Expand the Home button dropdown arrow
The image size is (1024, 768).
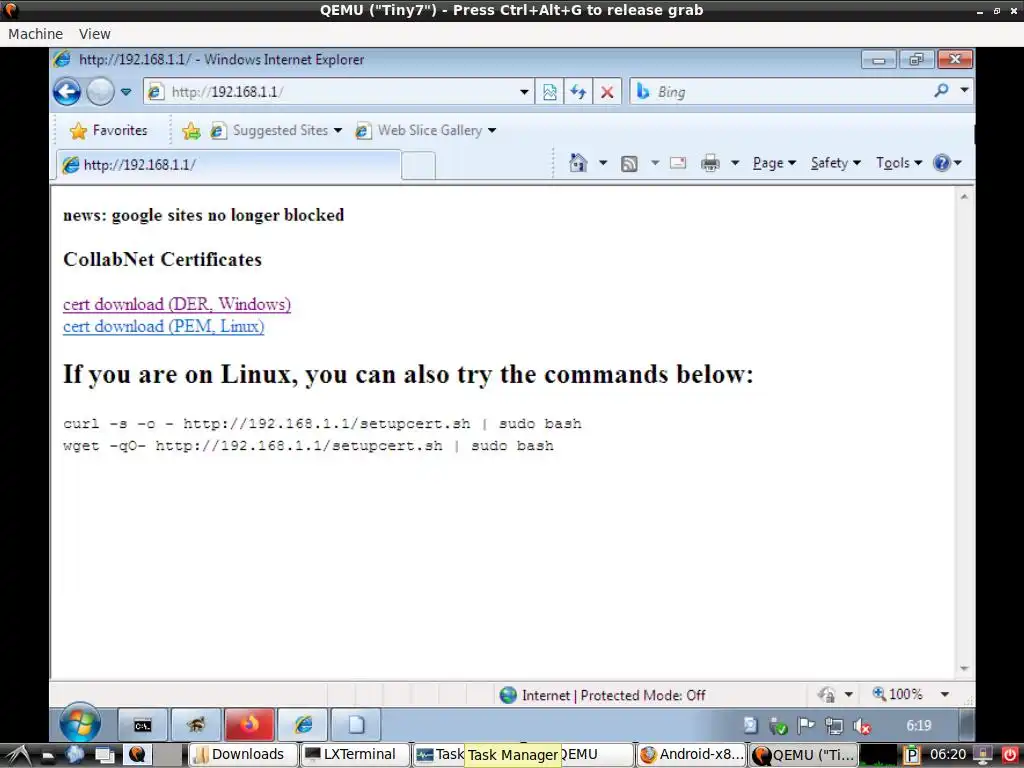coord(603,163)
